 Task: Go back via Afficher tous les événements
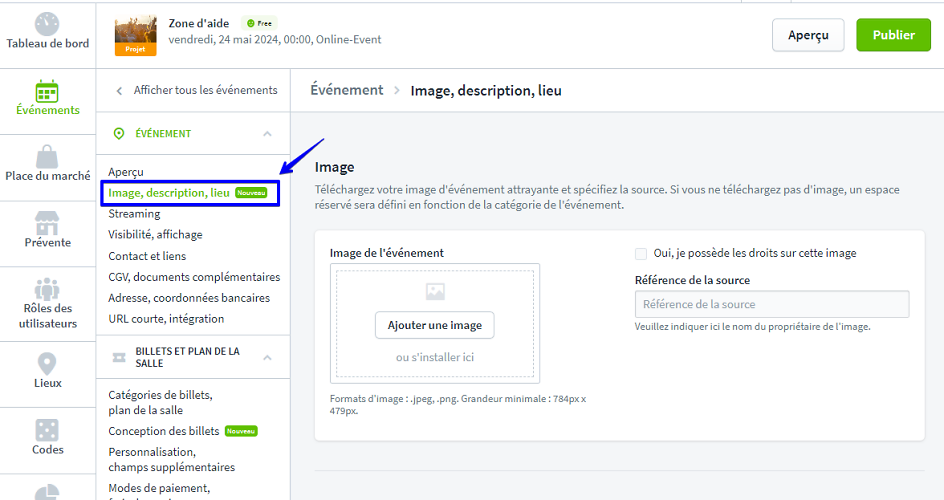pos(195,90)
